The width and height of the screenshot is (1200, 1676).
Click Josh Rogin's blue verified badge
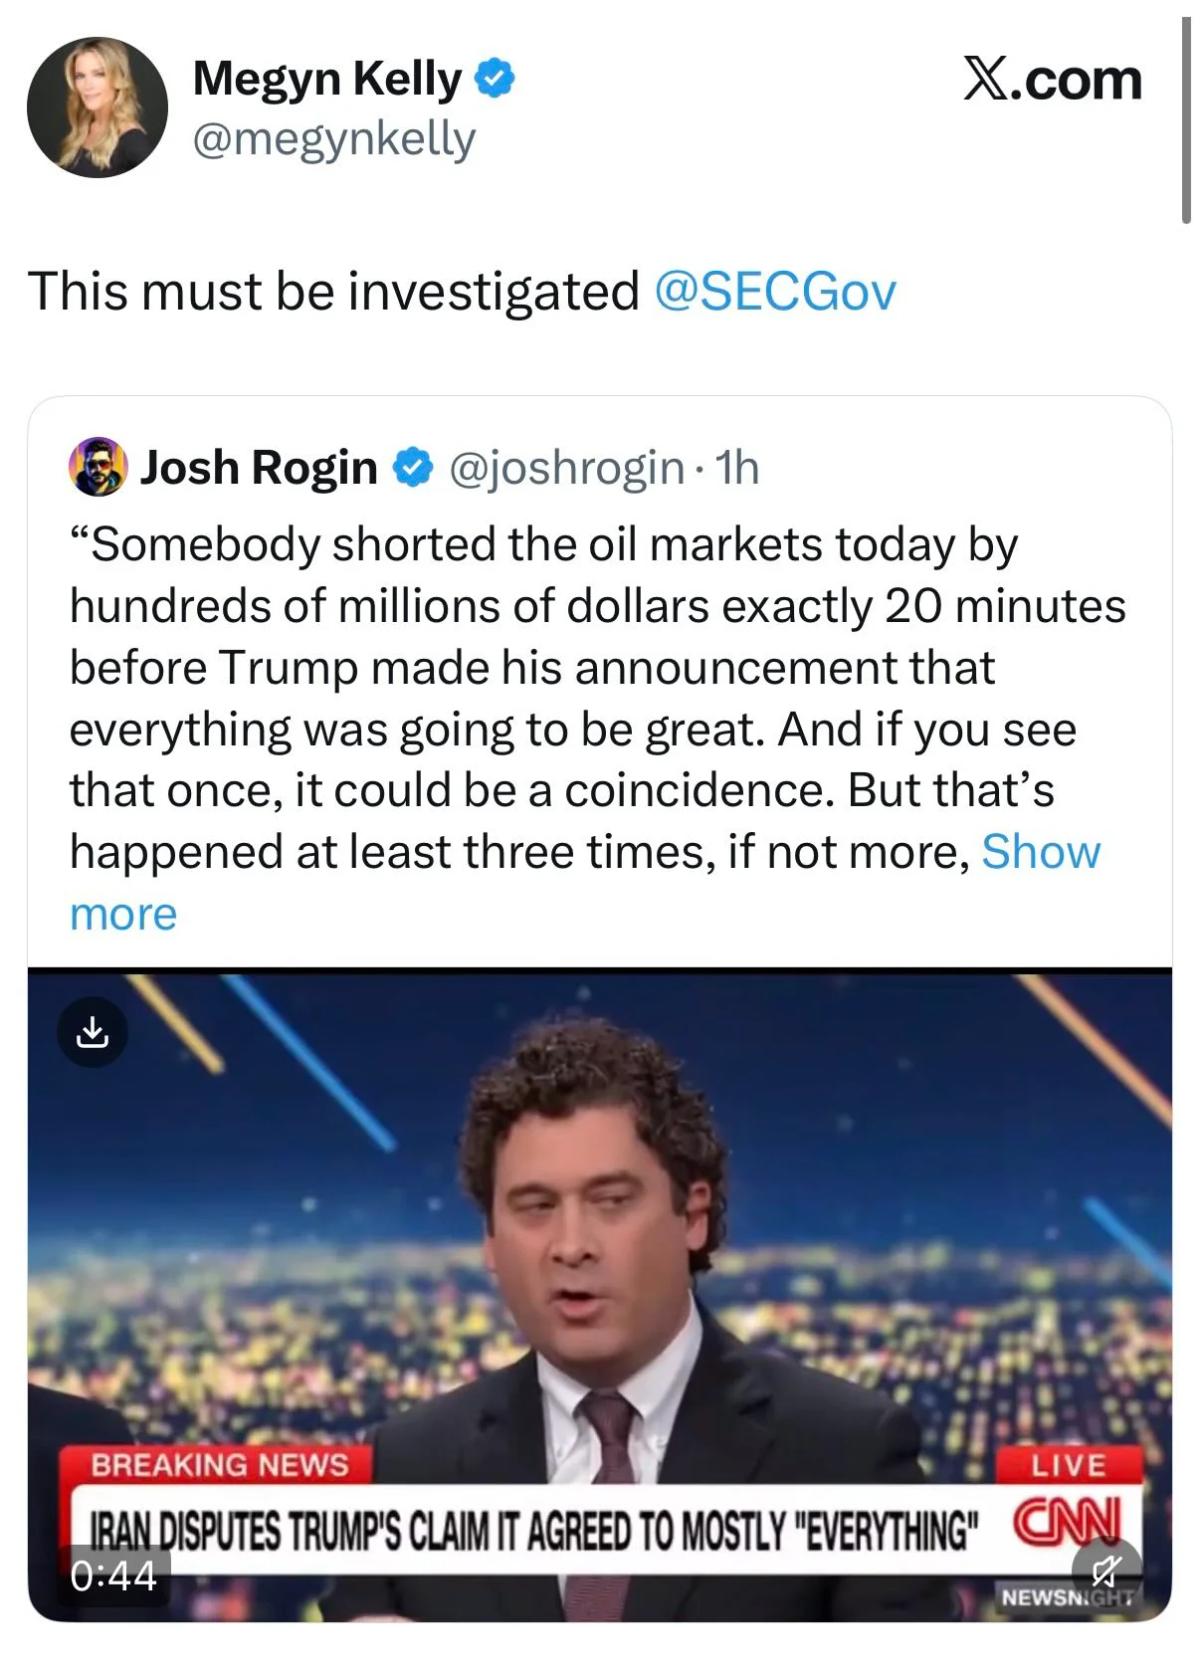413,468
